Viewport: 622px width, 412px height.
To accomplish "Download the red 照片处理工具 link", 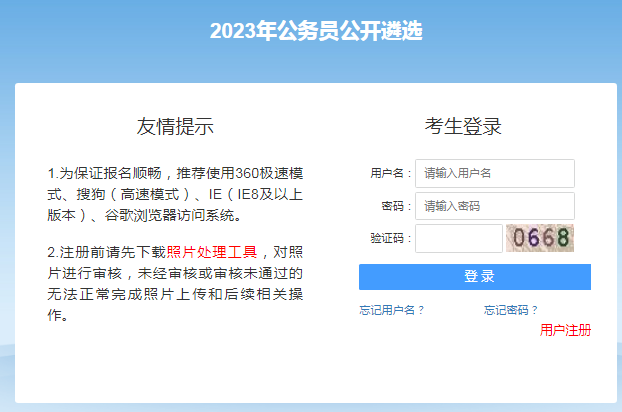I will point(212,252).
